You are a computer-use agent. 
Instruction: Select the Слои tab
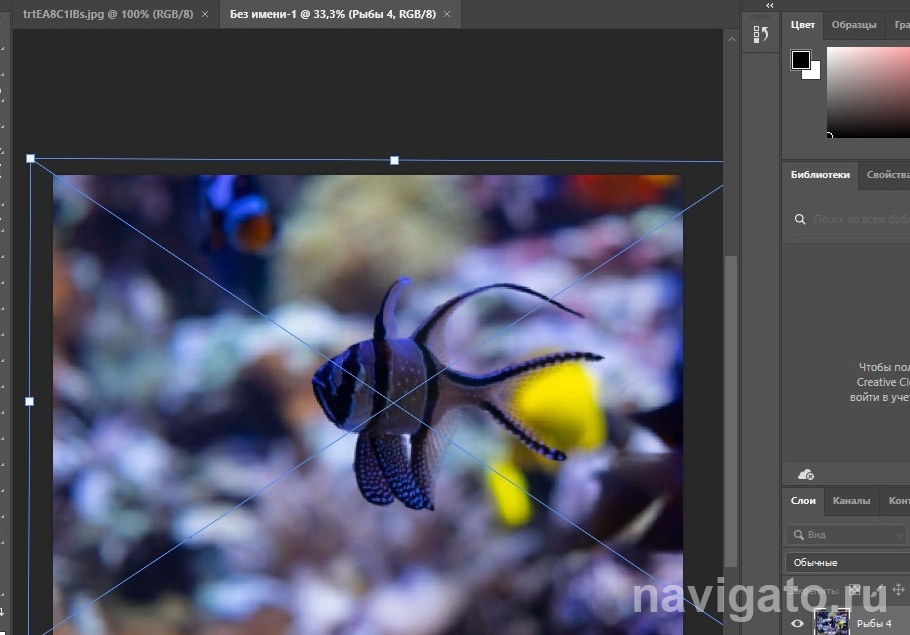pyautogui.click(x=803, y=501)
